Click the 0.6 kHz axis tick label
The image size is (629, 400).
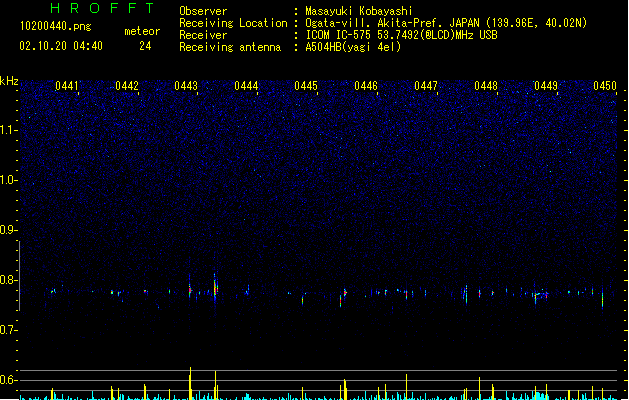(8, 380)
